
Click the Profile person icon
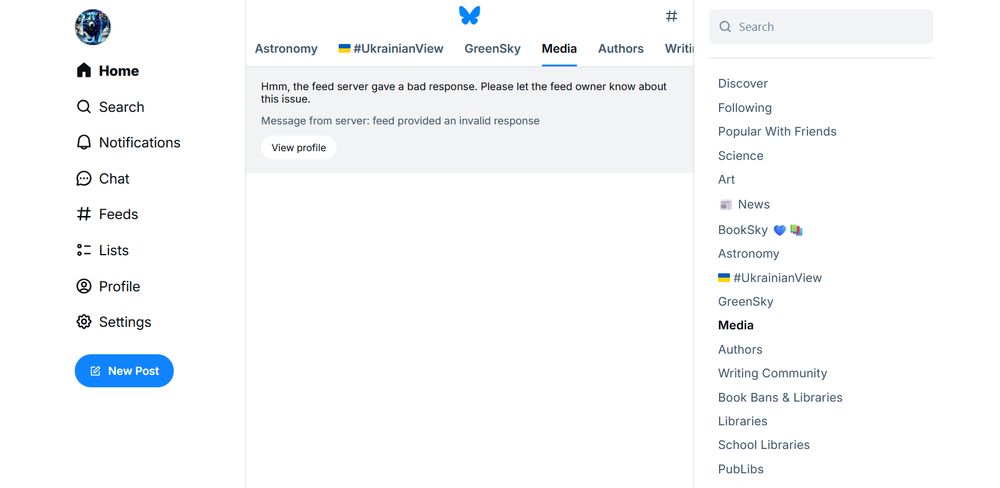pos(84,286)
